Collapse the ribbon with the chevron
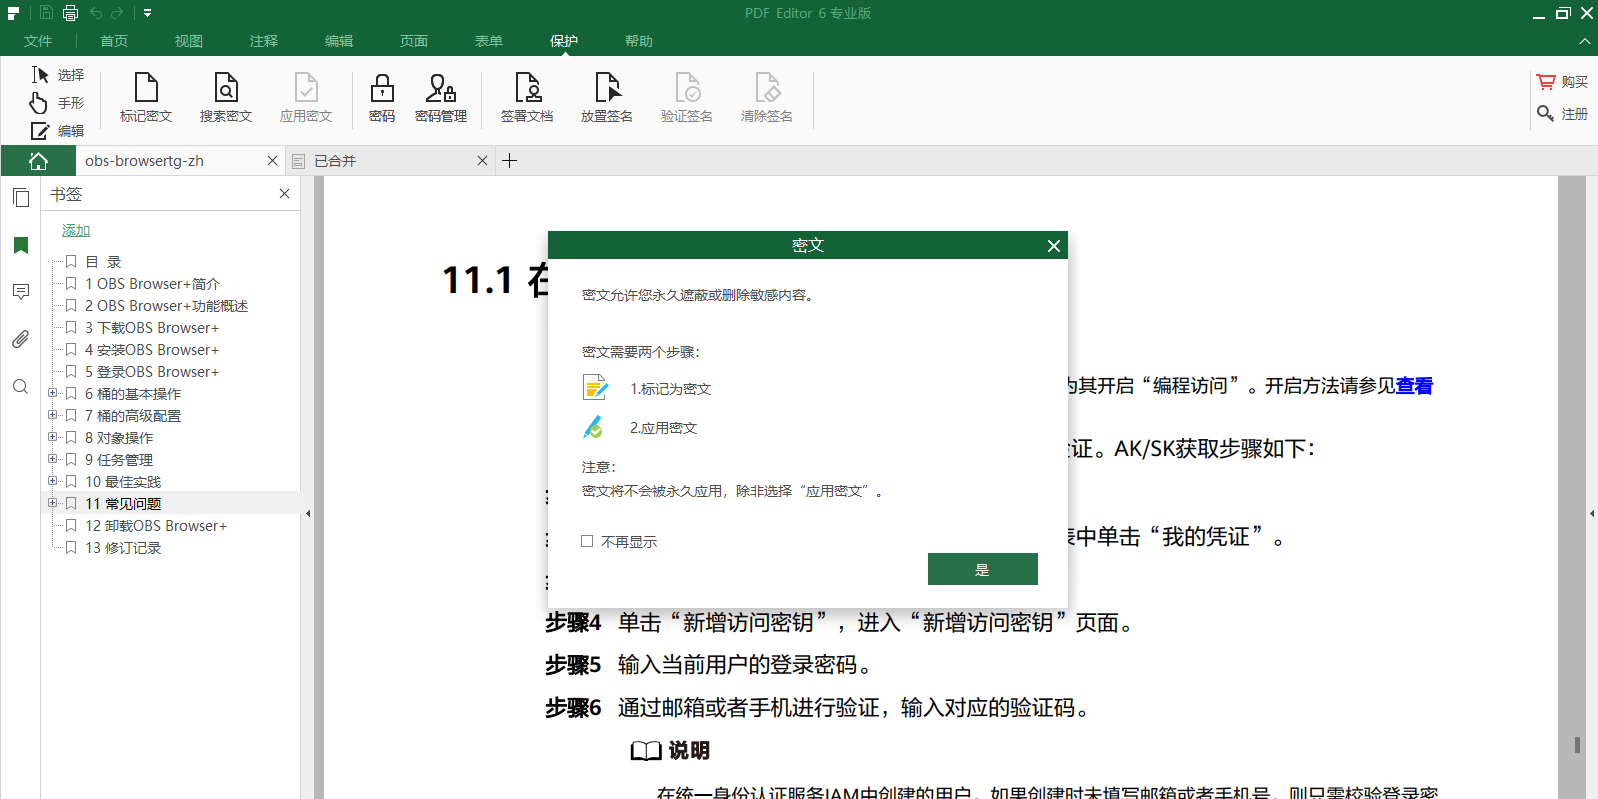Image resolution: width=1598 pixels, height=799 pixels. (x=1584, y=41)
